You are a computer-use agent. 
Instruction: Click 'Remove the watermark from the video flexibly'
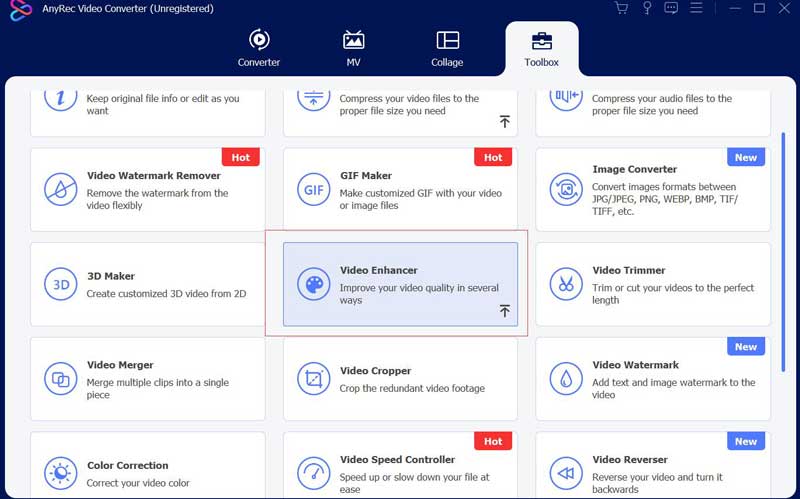(157, 199)
